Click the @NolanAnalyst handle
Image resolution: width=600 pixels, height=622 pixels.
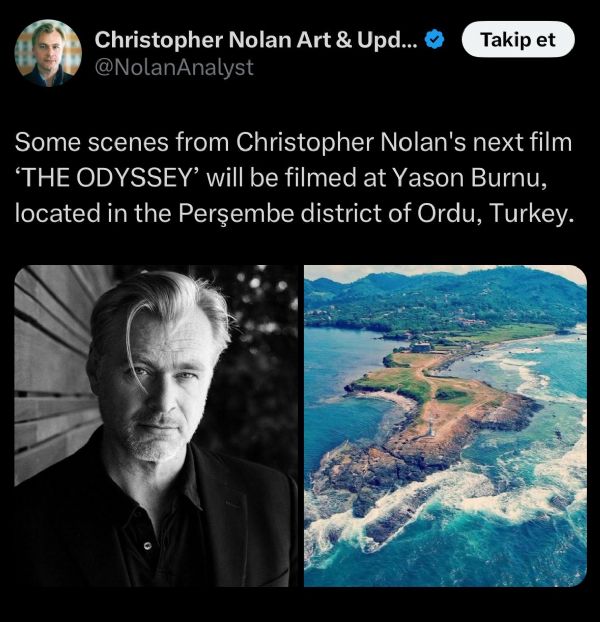(174, 67)
